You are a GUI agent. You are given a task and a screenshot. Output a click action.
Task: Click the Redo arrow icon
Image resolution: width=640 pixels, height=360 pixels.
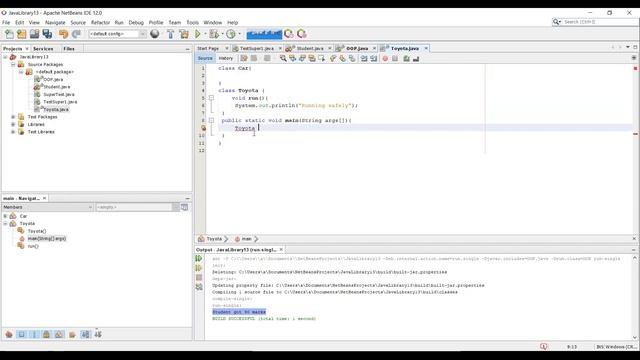[x=76, y=34]
